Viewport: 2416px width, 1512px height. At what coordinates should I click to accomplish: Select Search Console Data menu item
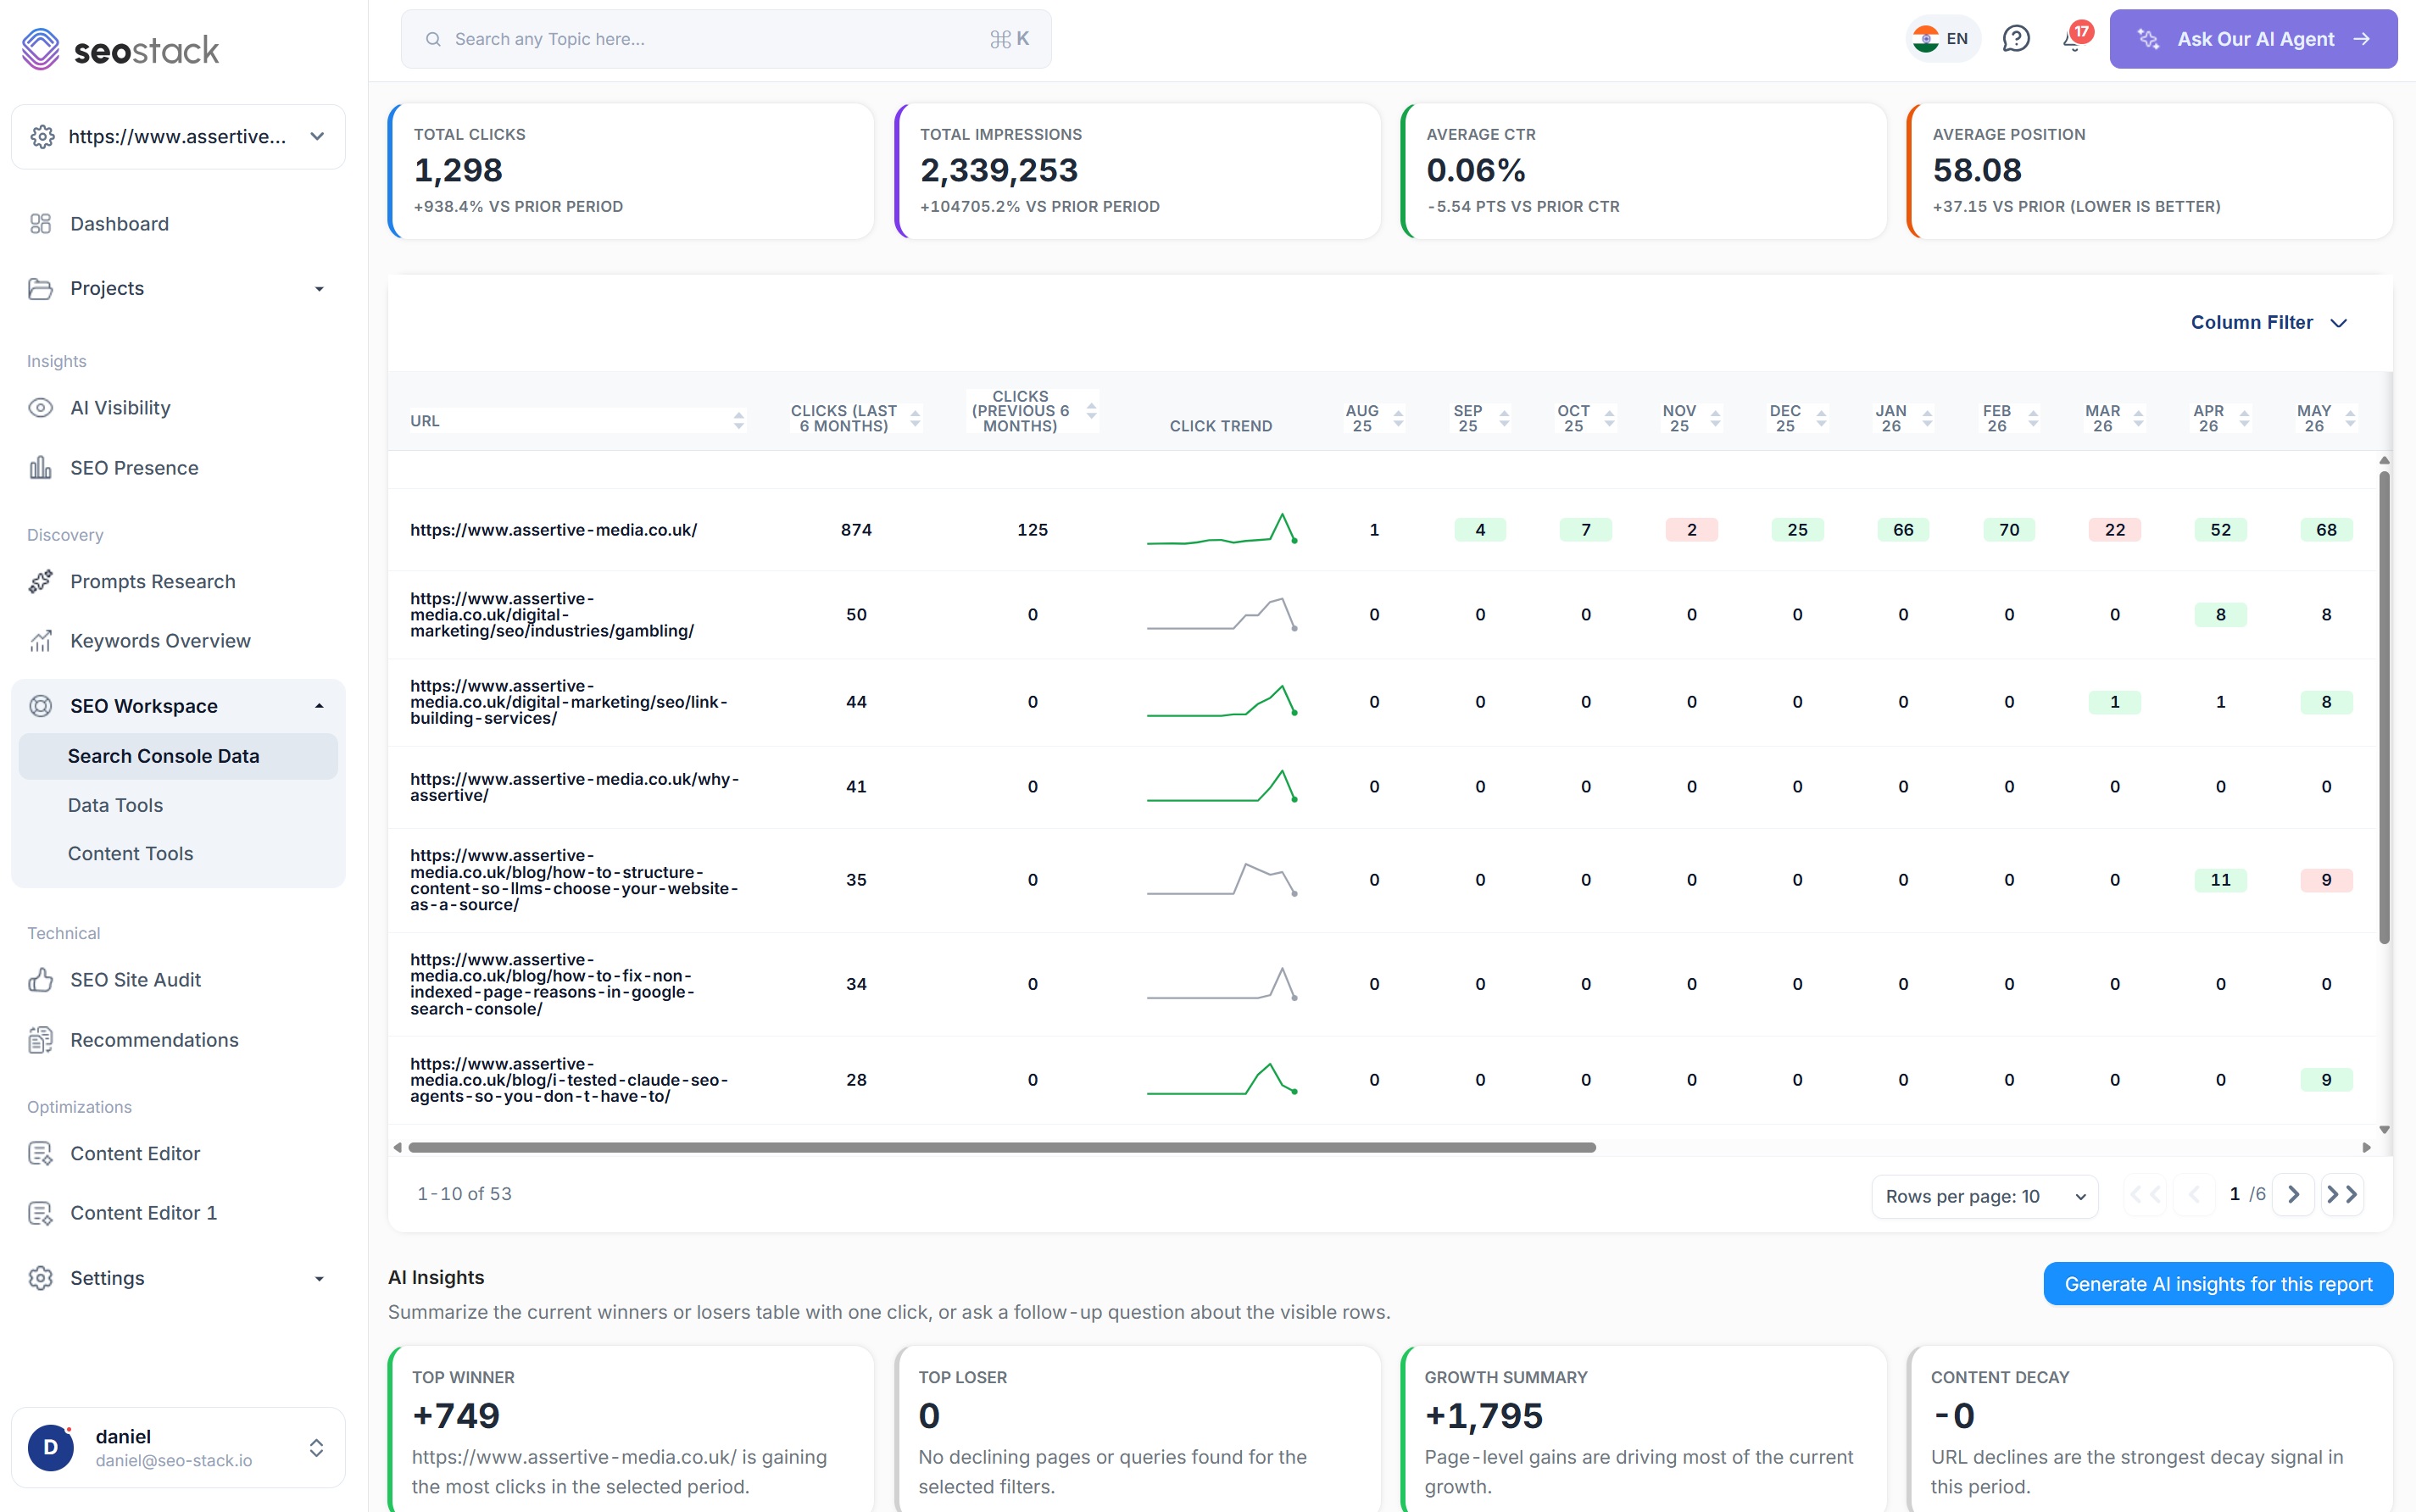178,756
